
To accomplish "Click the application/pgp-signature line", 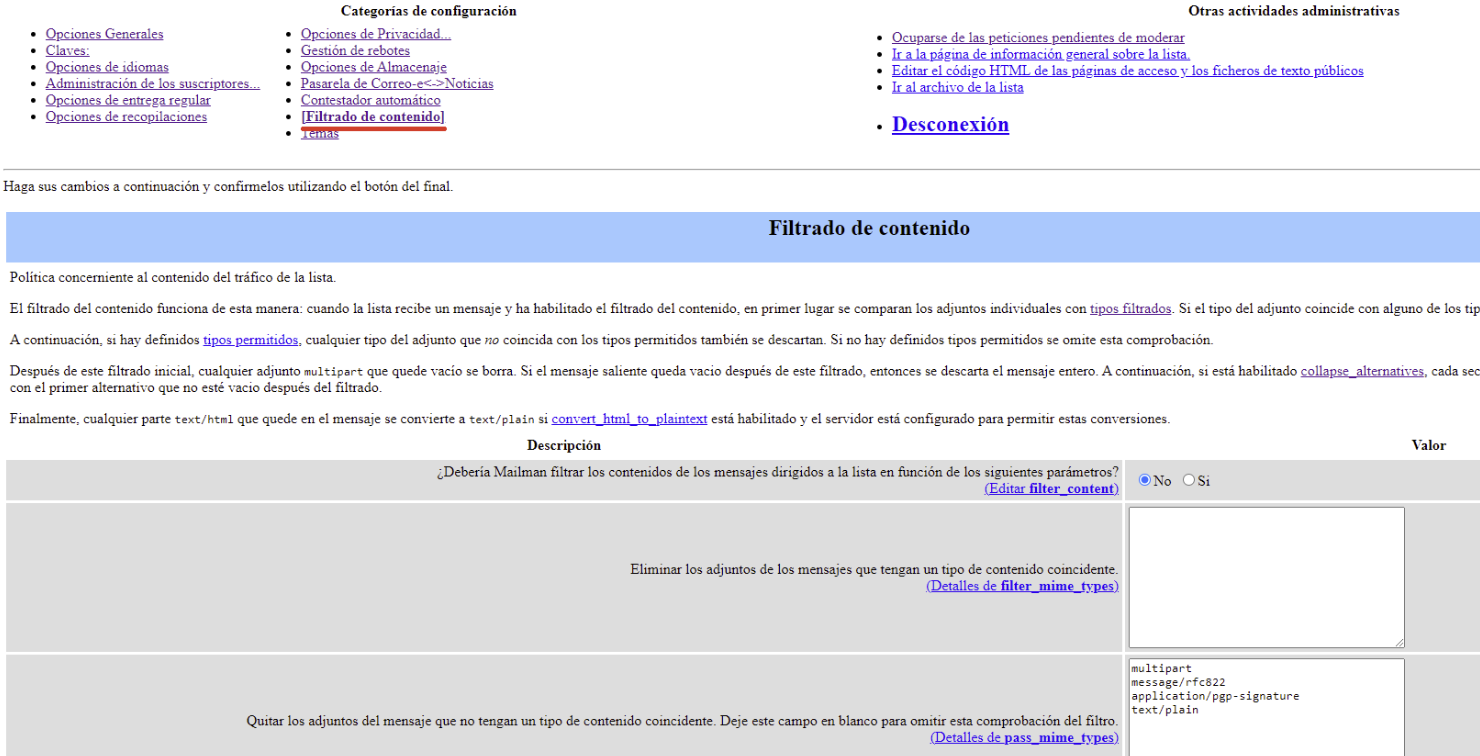I will click(1215, 696).
